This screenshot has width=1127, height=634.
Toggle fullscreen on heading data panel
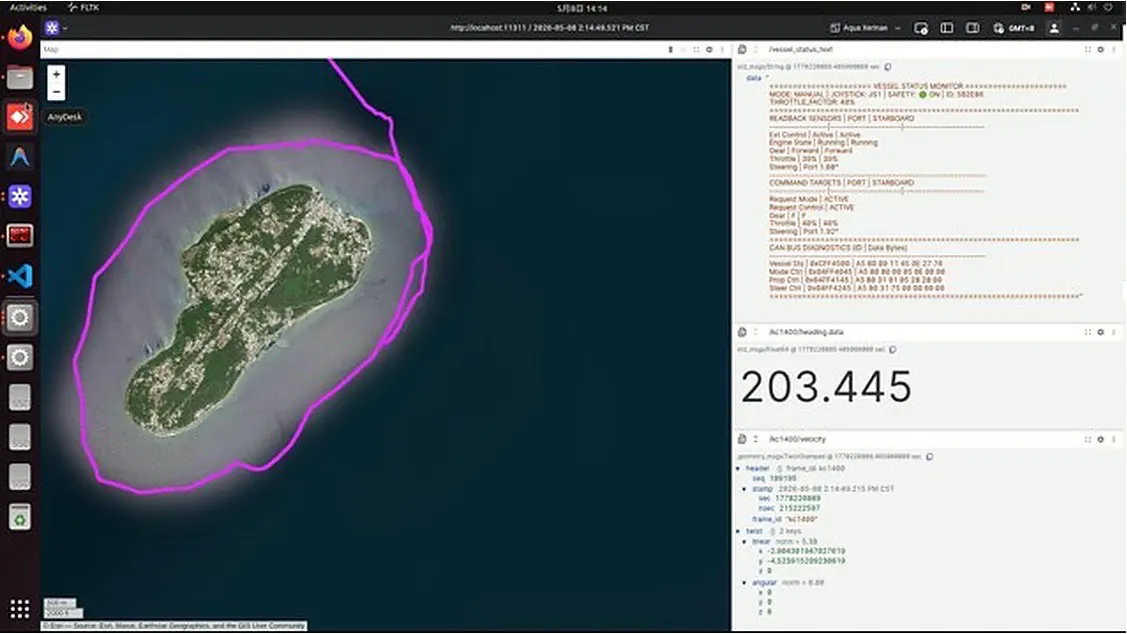1087,332
